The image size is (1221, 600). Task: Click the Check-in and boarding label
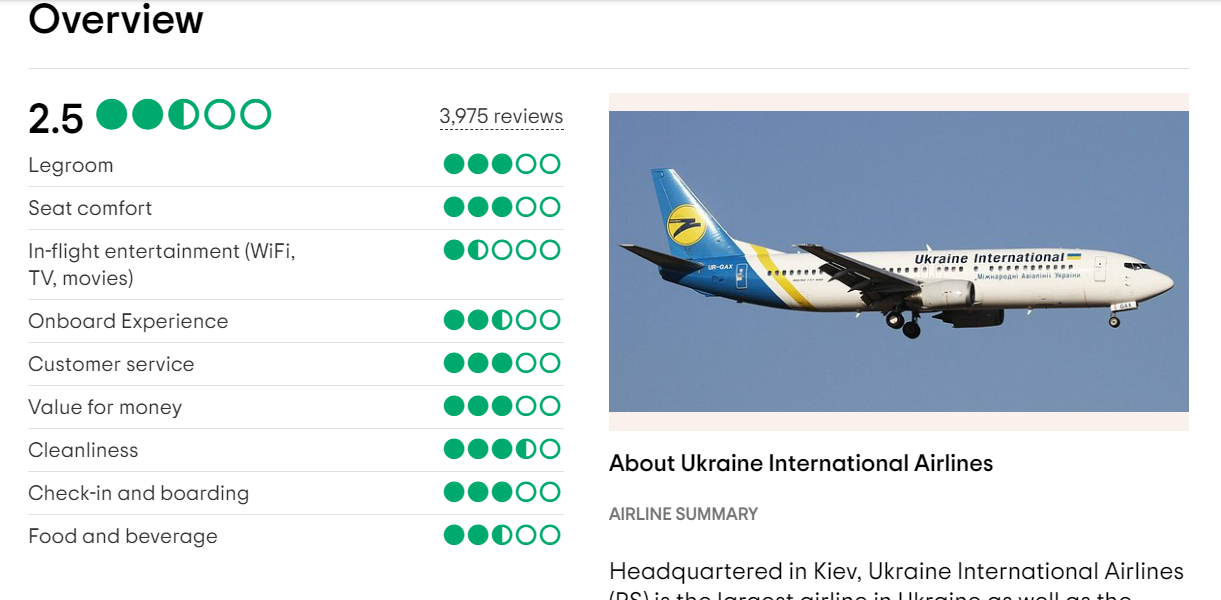point(139,493)
